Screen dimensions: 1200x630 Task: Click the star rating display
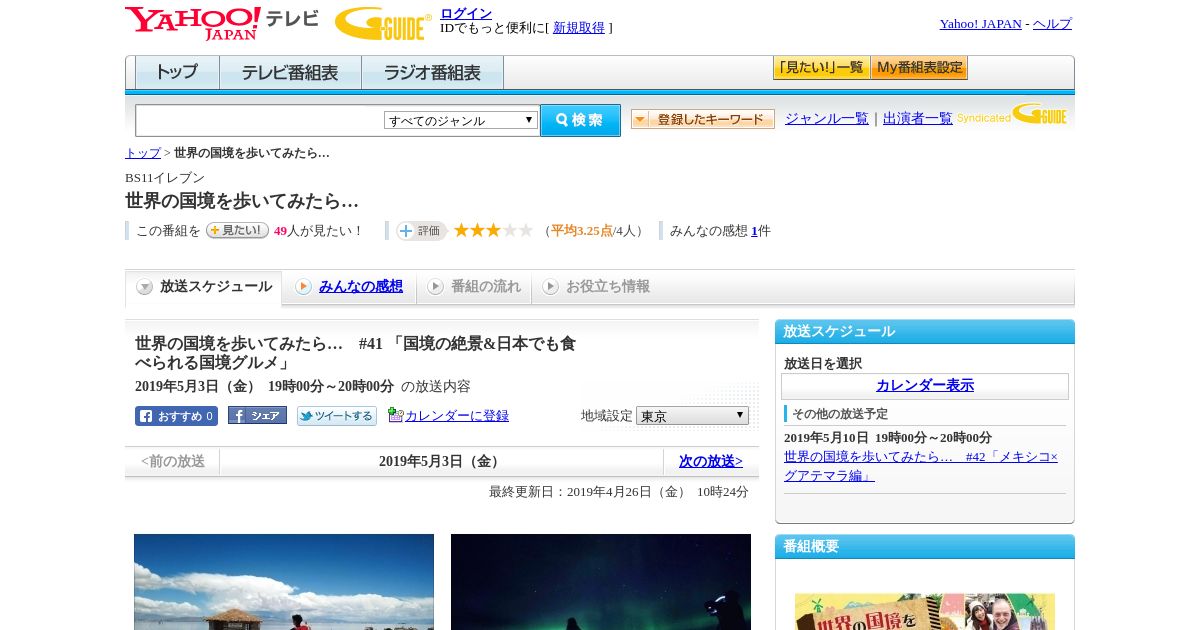(x=493, y=230)
